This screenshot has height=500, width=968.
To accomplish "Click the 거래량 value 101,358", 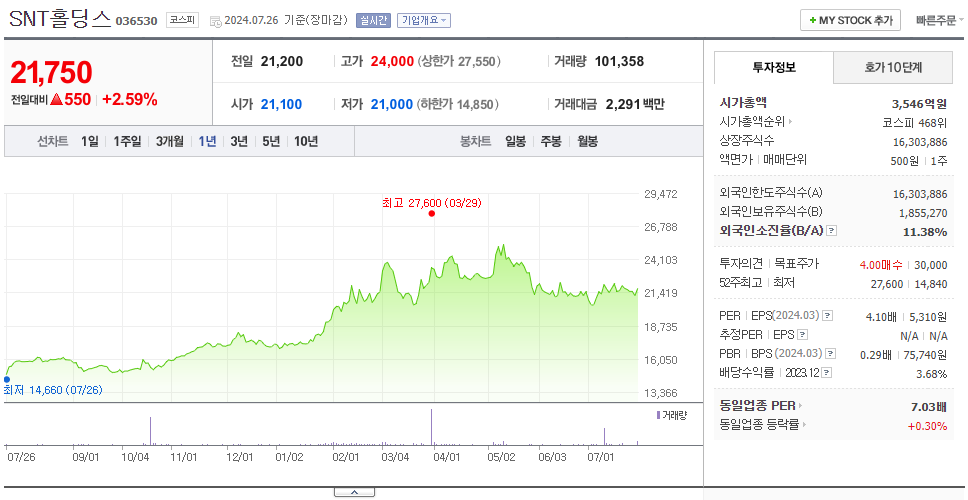I will [x=619, y=62].
